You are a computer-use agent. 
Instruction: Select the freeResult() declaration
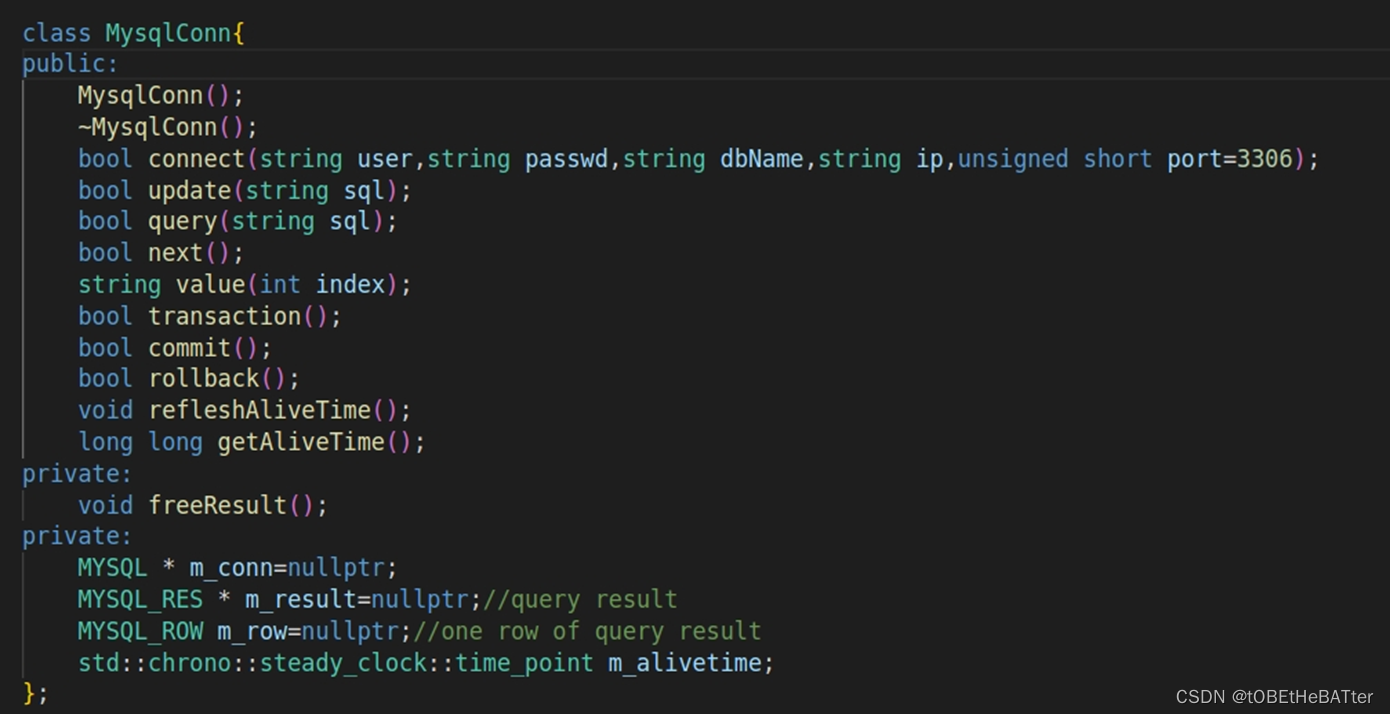(200, 505)
